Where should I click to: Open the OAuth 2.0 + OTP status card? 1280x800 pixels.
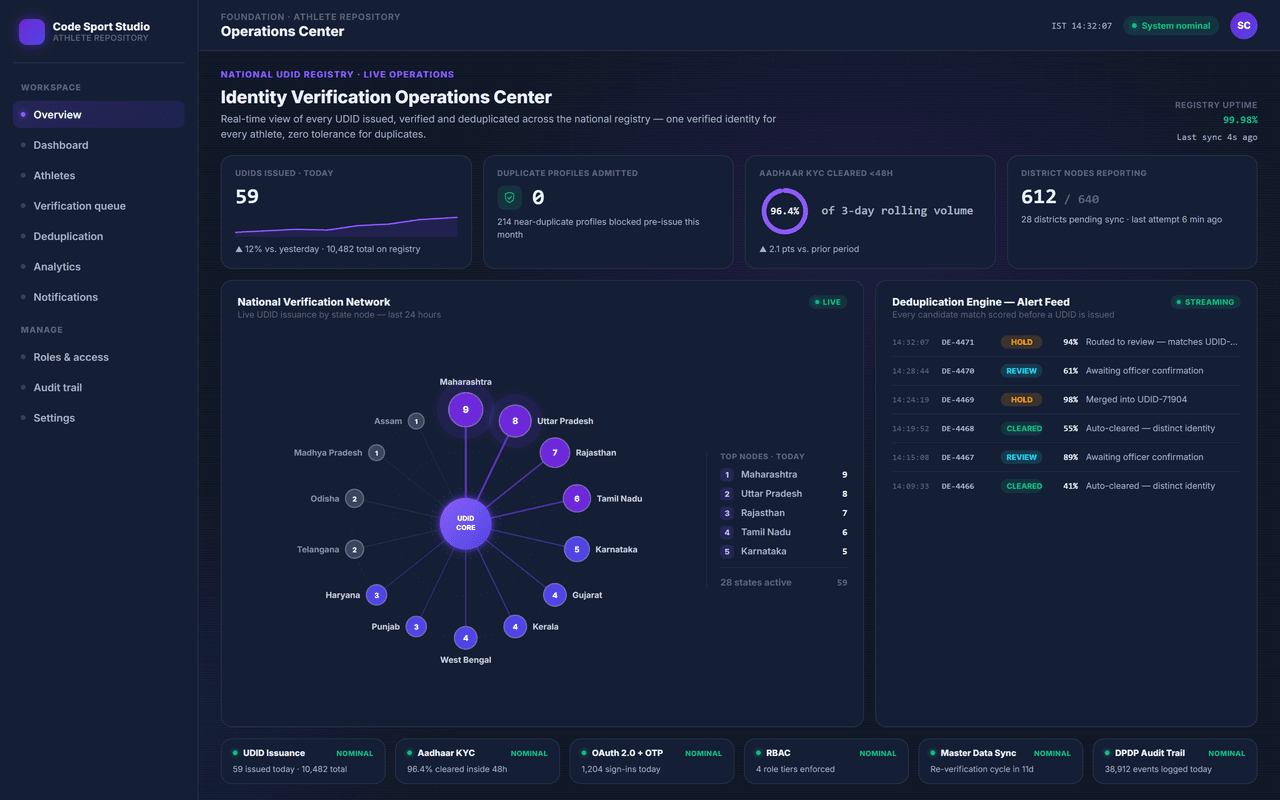click(652, 761)
